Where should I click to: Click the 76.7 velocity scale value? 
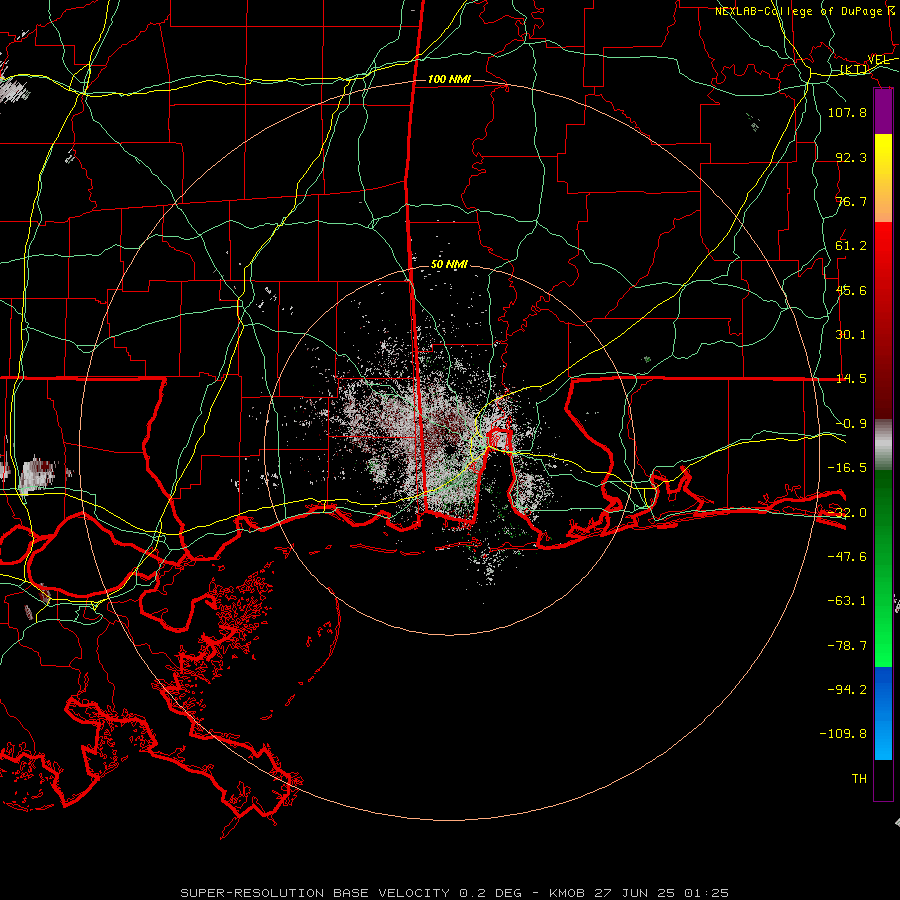[x=851, y=201]
